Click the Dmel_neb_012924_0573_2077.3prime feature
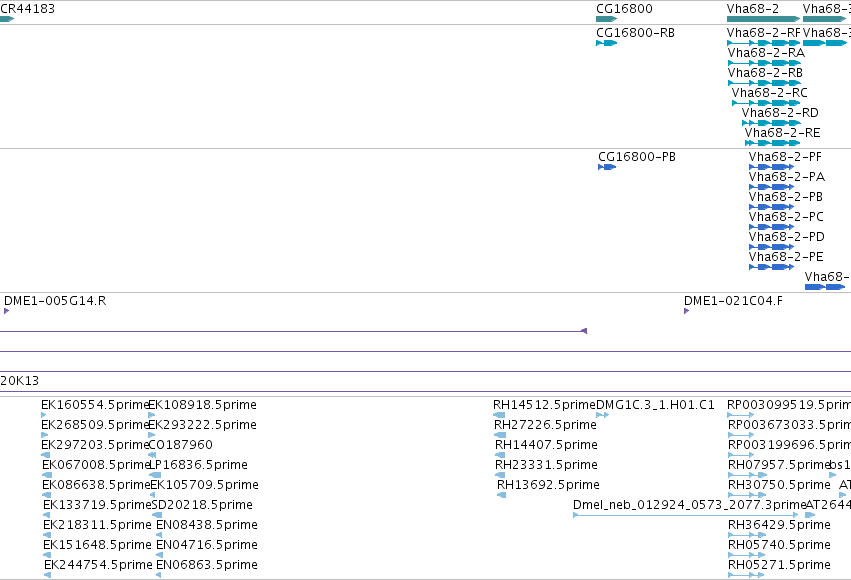 685,515
